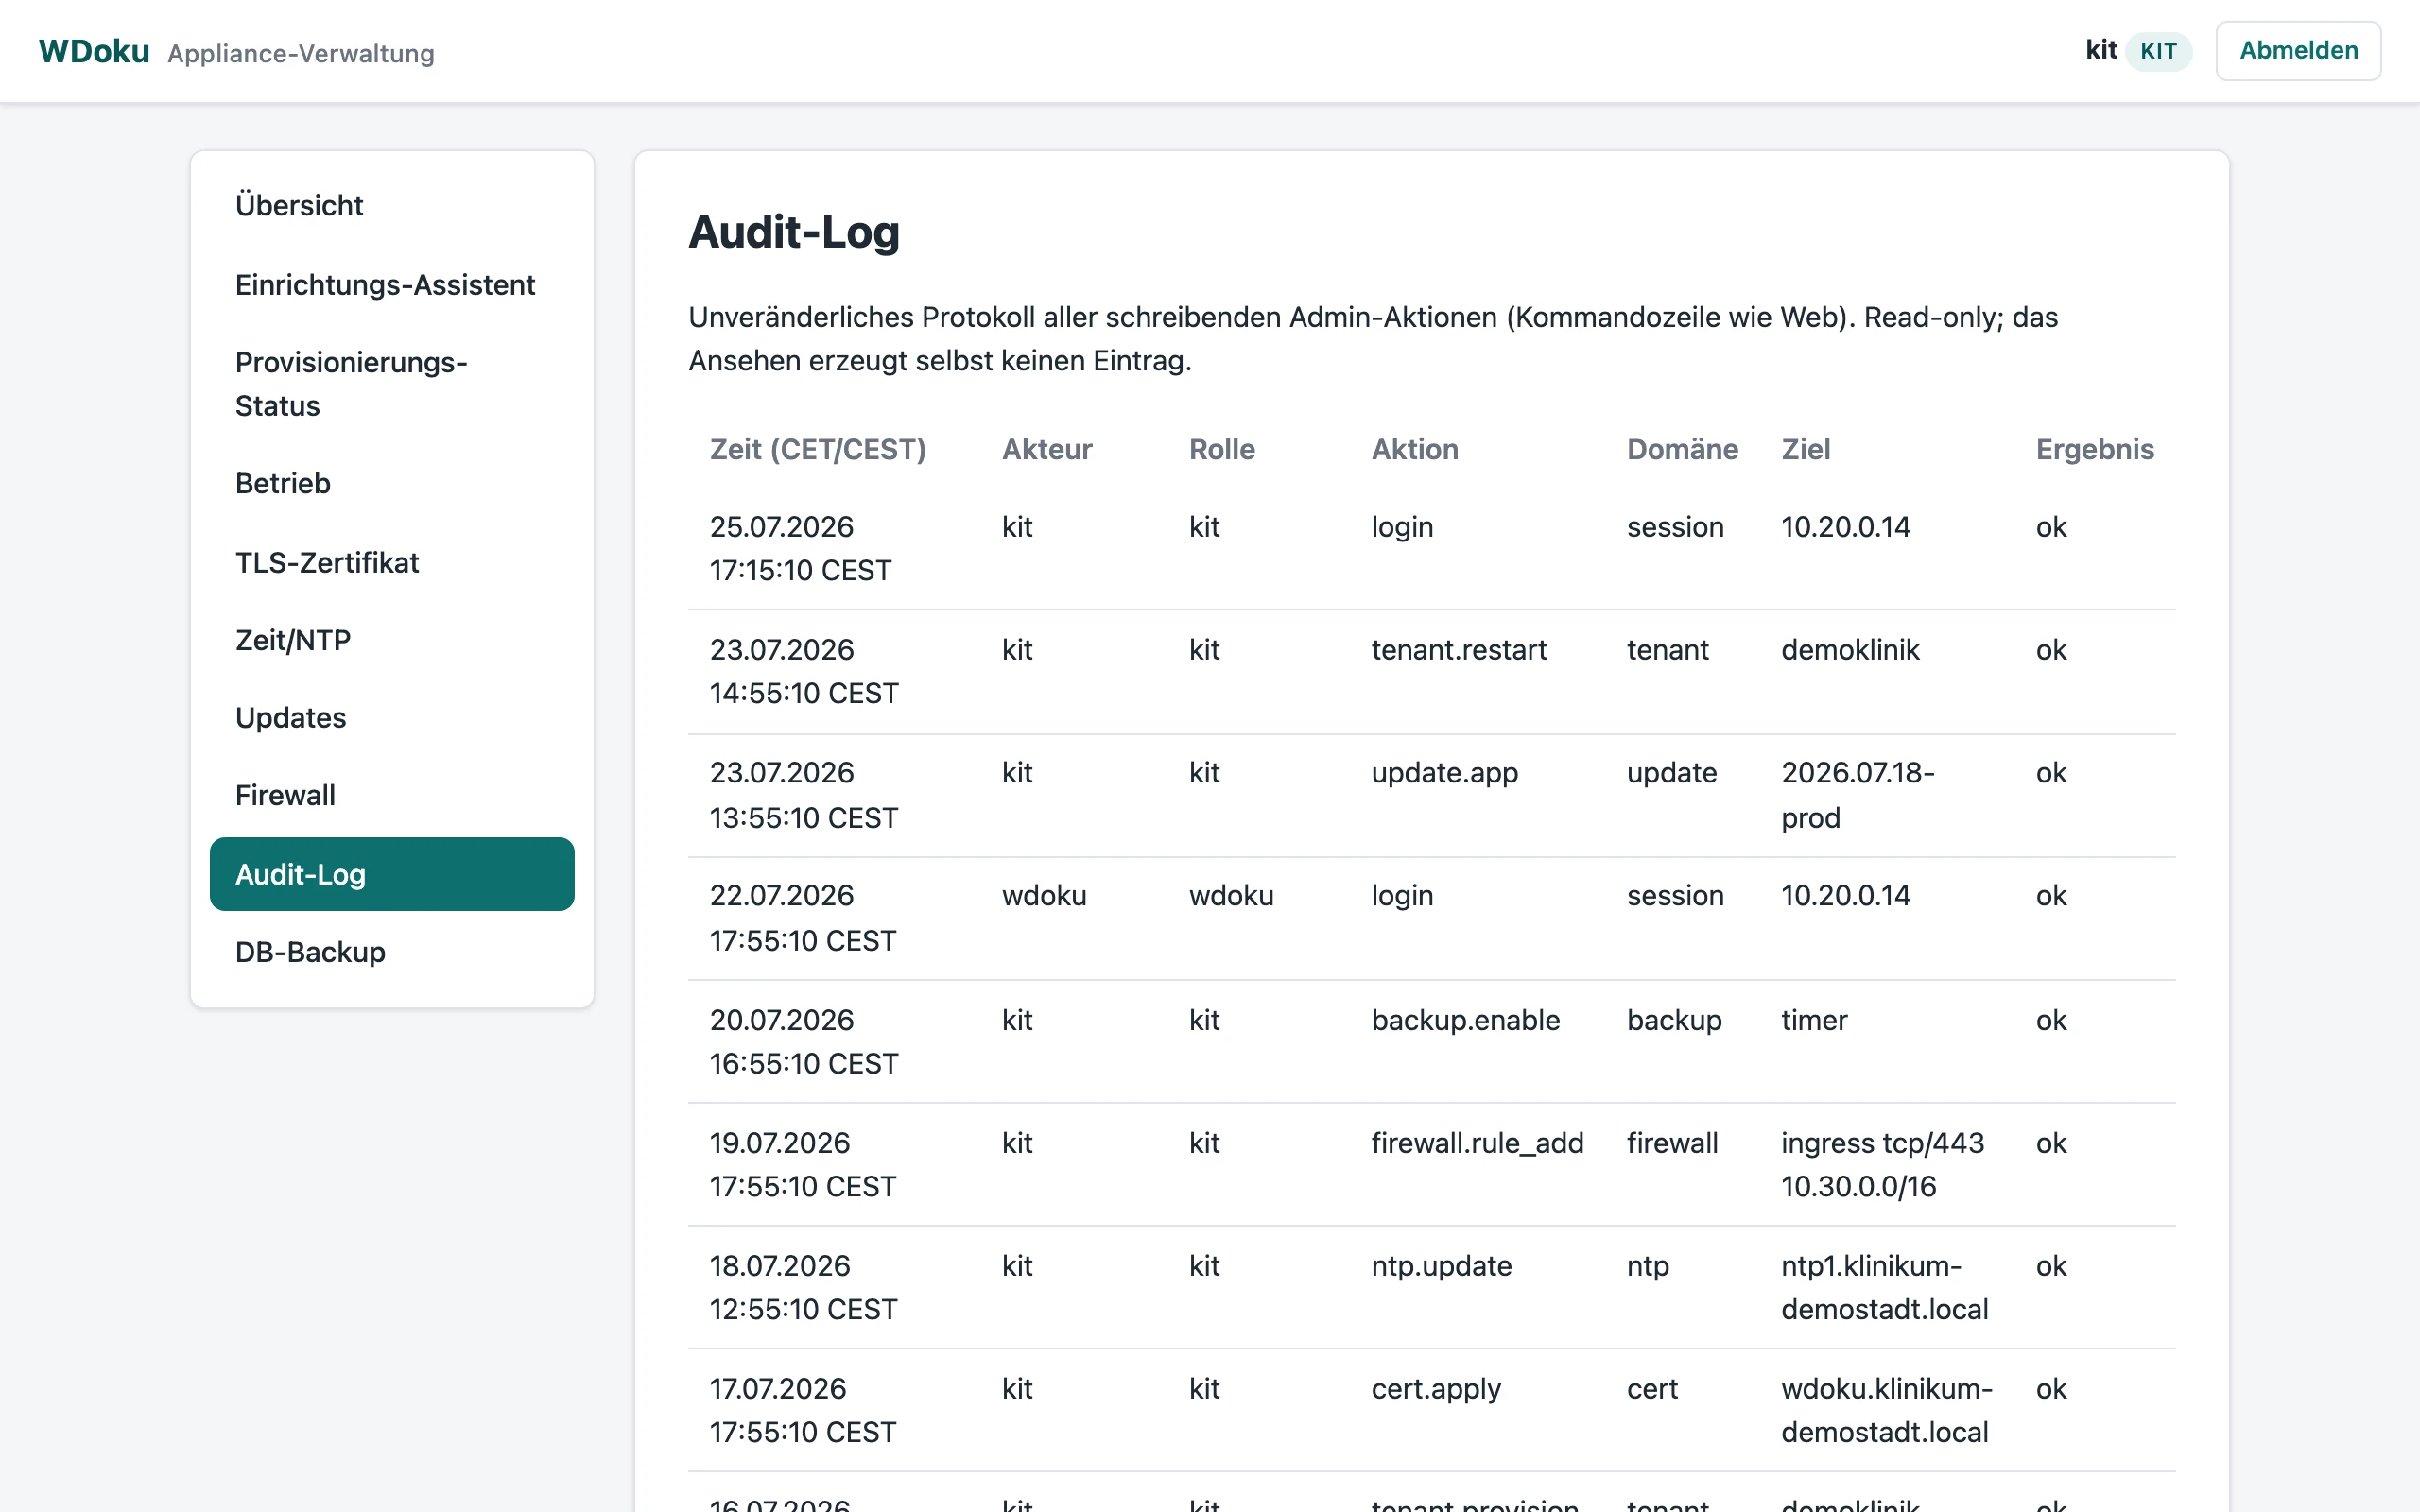Viewport: 2420px width, 1512px height.
Task: Click ok result in the backup.enable row
Action: pyautogui.click(x=2051, y=1020)
